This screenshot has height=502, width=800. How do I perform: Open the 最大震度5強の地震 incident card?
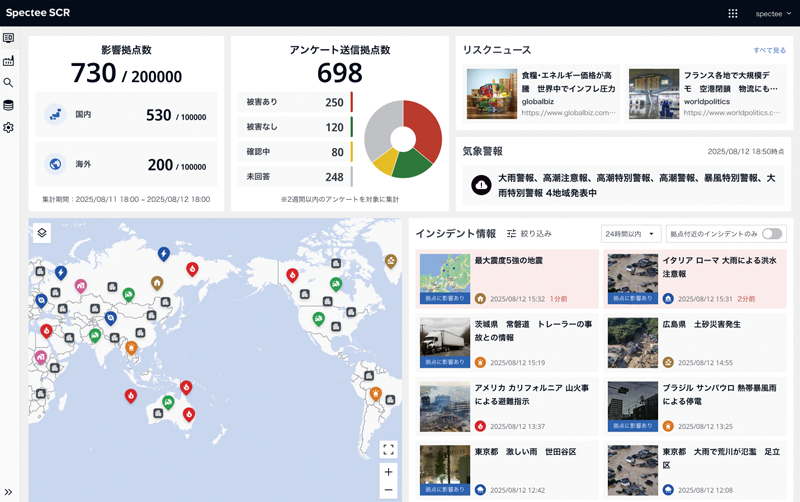pos(507,279)
